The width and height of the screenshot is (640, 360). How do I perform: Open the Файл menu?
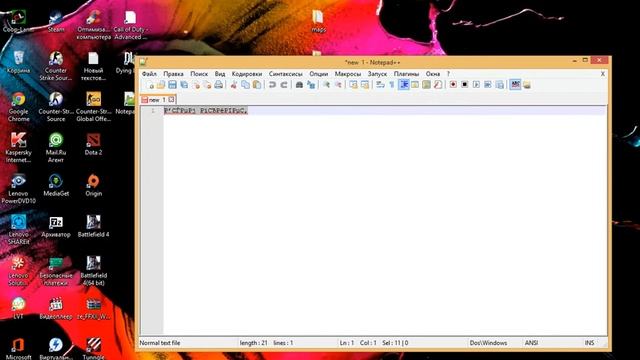coord(149,74)
